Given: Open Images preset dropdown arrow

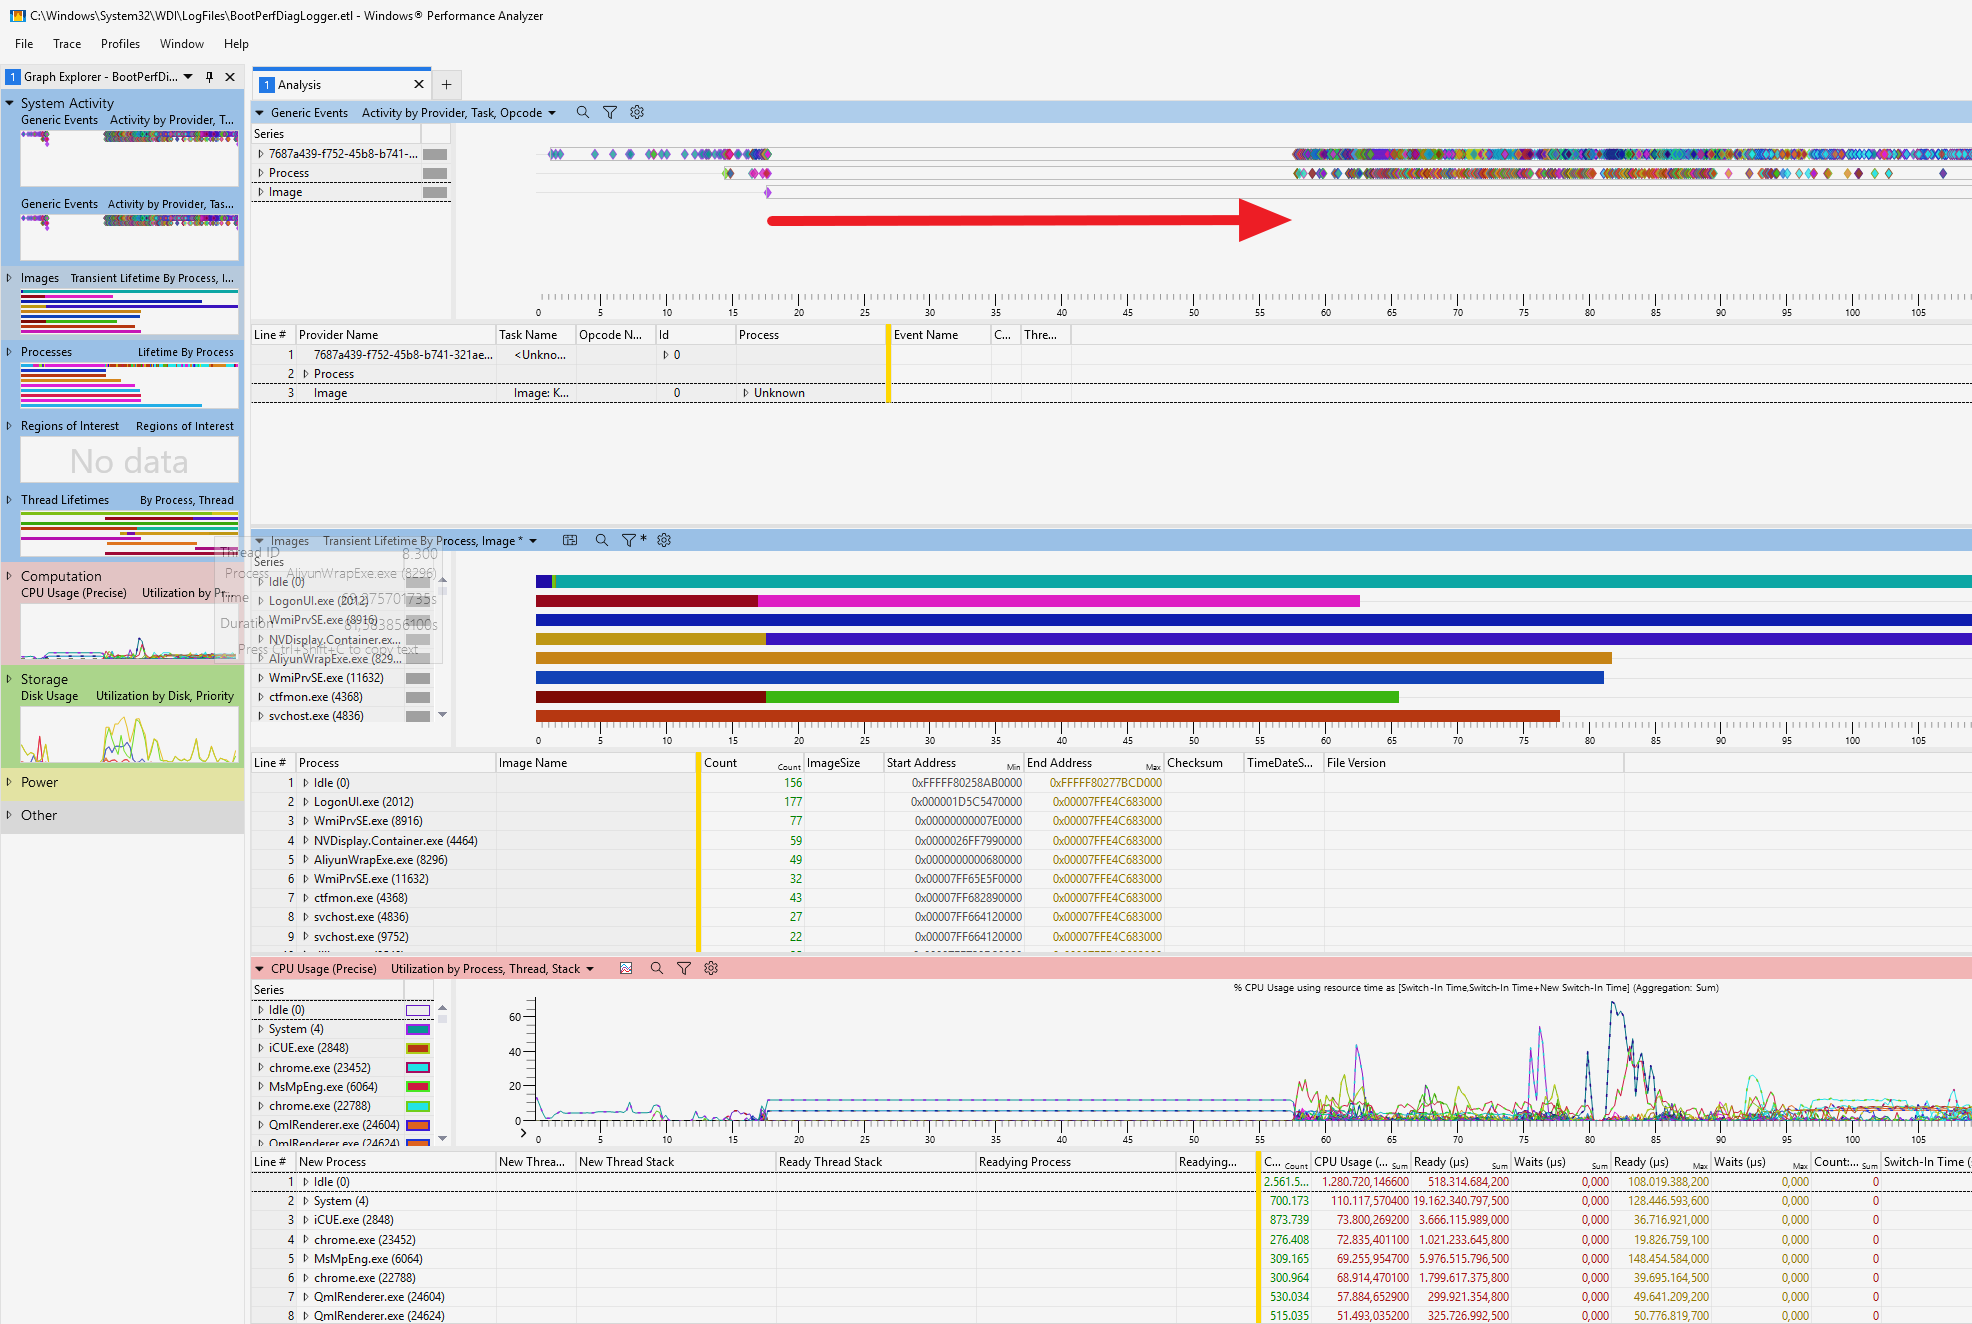Looking at the screenshot, I should (x=533, y=541).
